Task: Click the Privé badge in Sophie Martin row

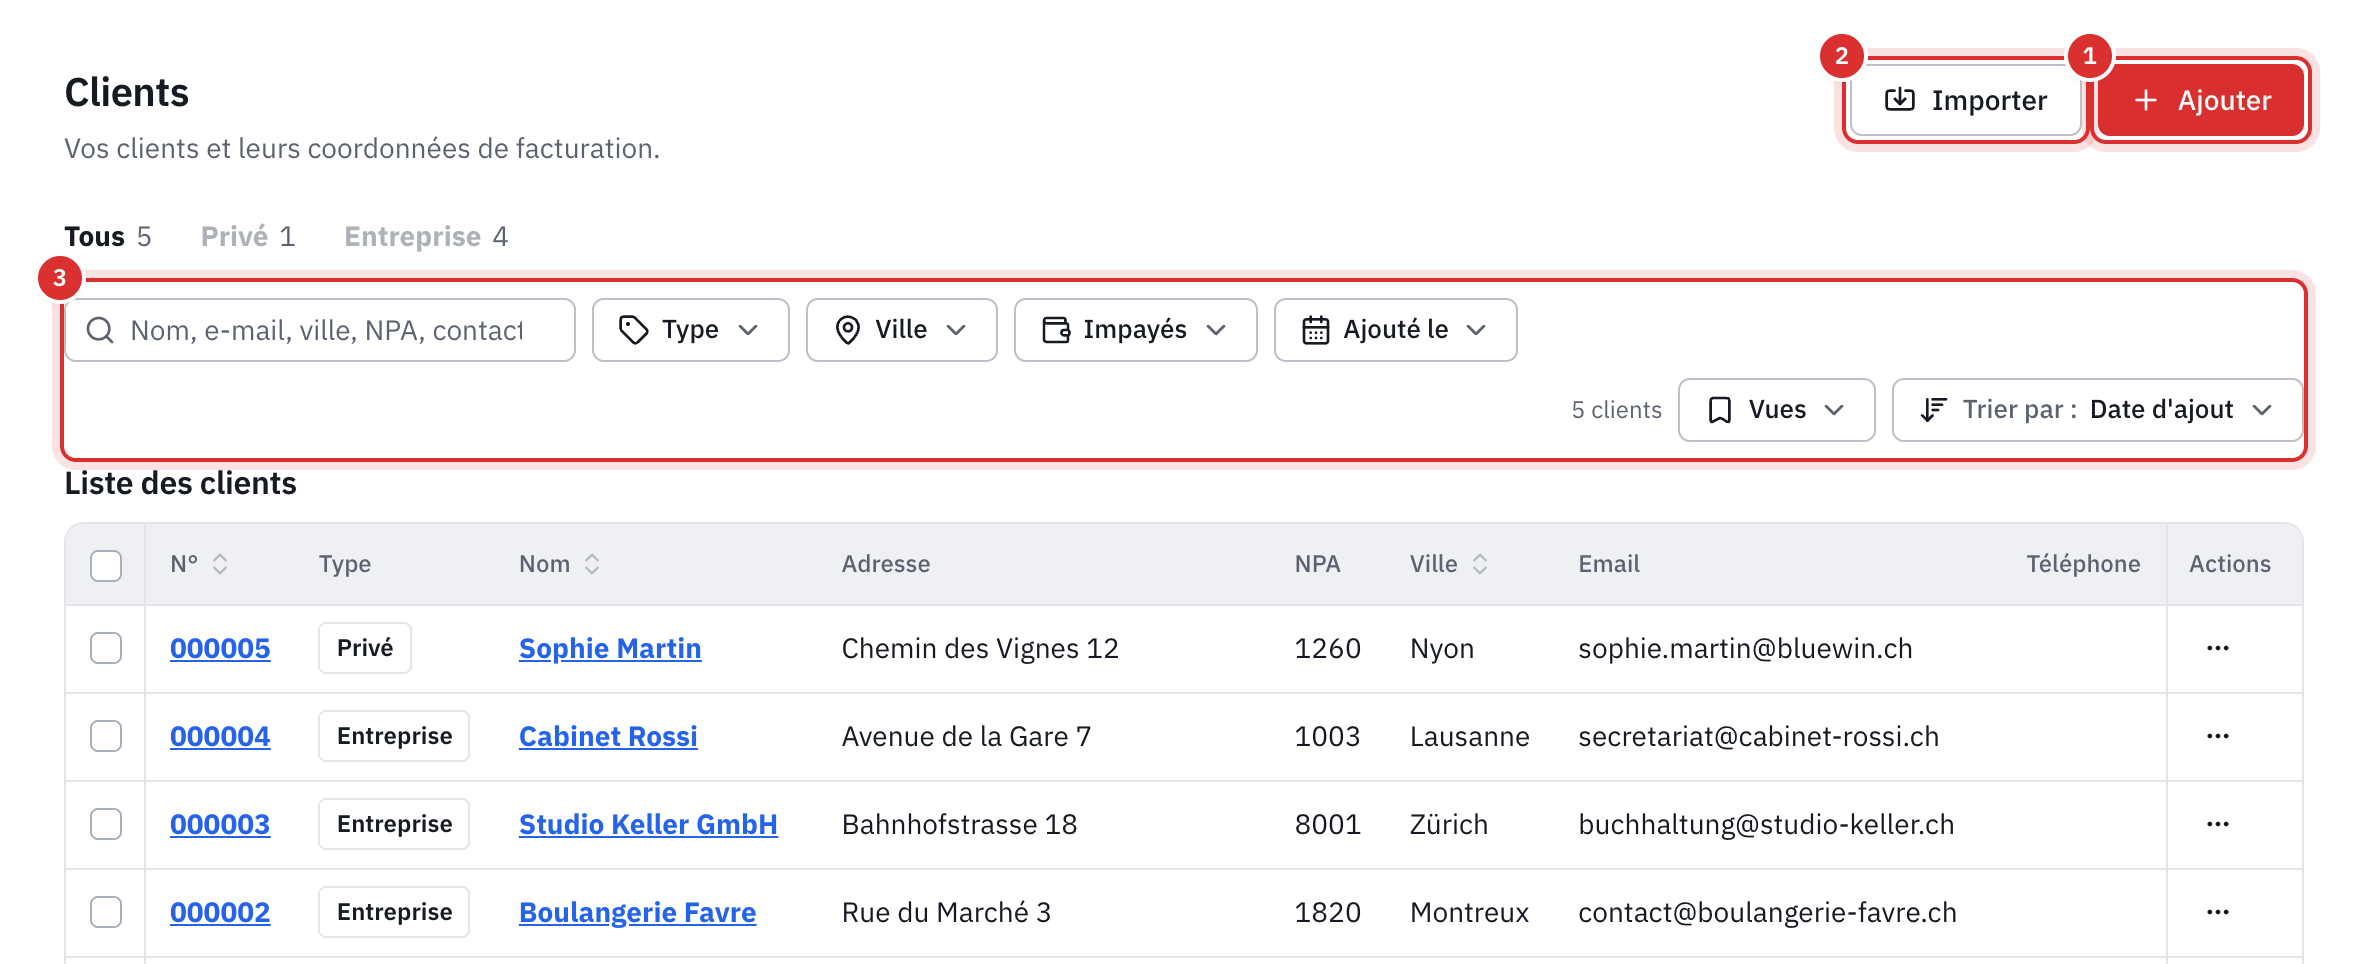Action: tap(365, 648)
